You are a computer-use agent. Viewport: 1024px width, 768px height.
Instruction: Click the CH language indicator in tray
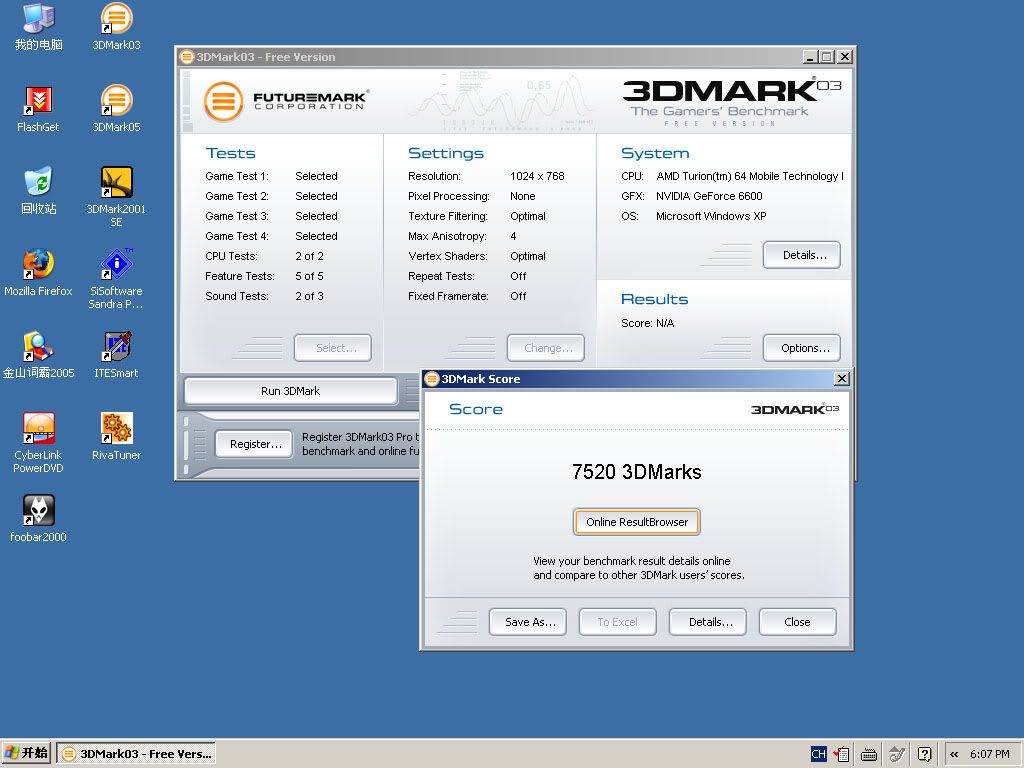(x=818, y=754)
